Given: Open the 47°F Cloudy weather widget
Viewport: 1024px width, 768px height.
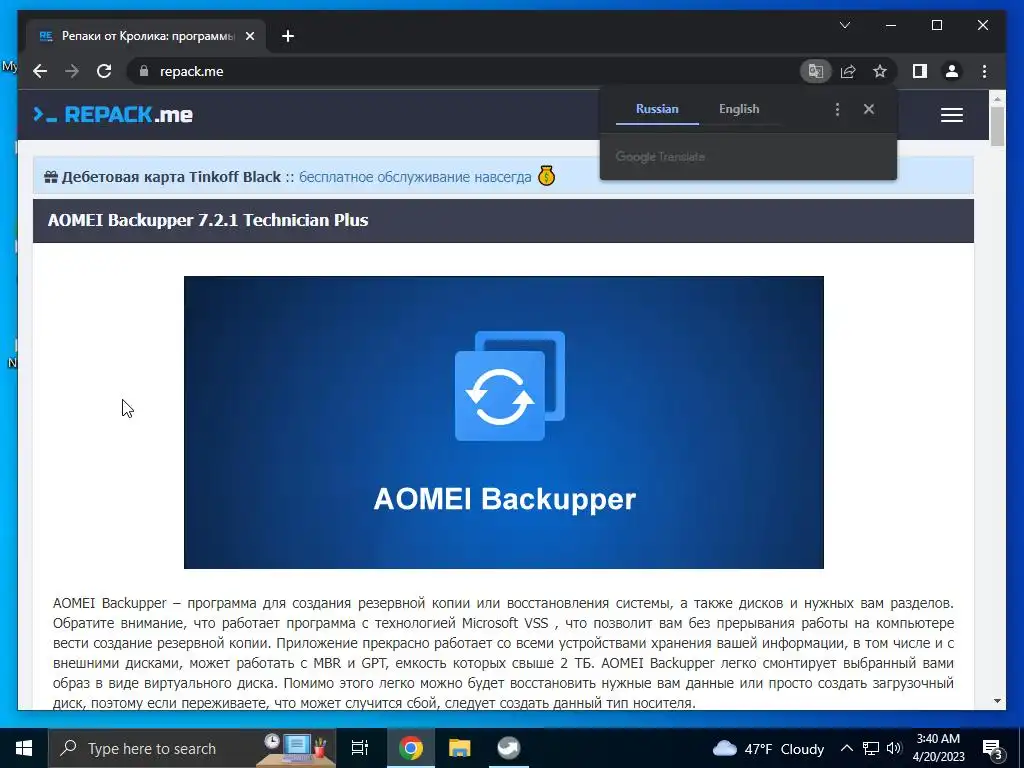Looking at the screenshot, I should (768, 748).
